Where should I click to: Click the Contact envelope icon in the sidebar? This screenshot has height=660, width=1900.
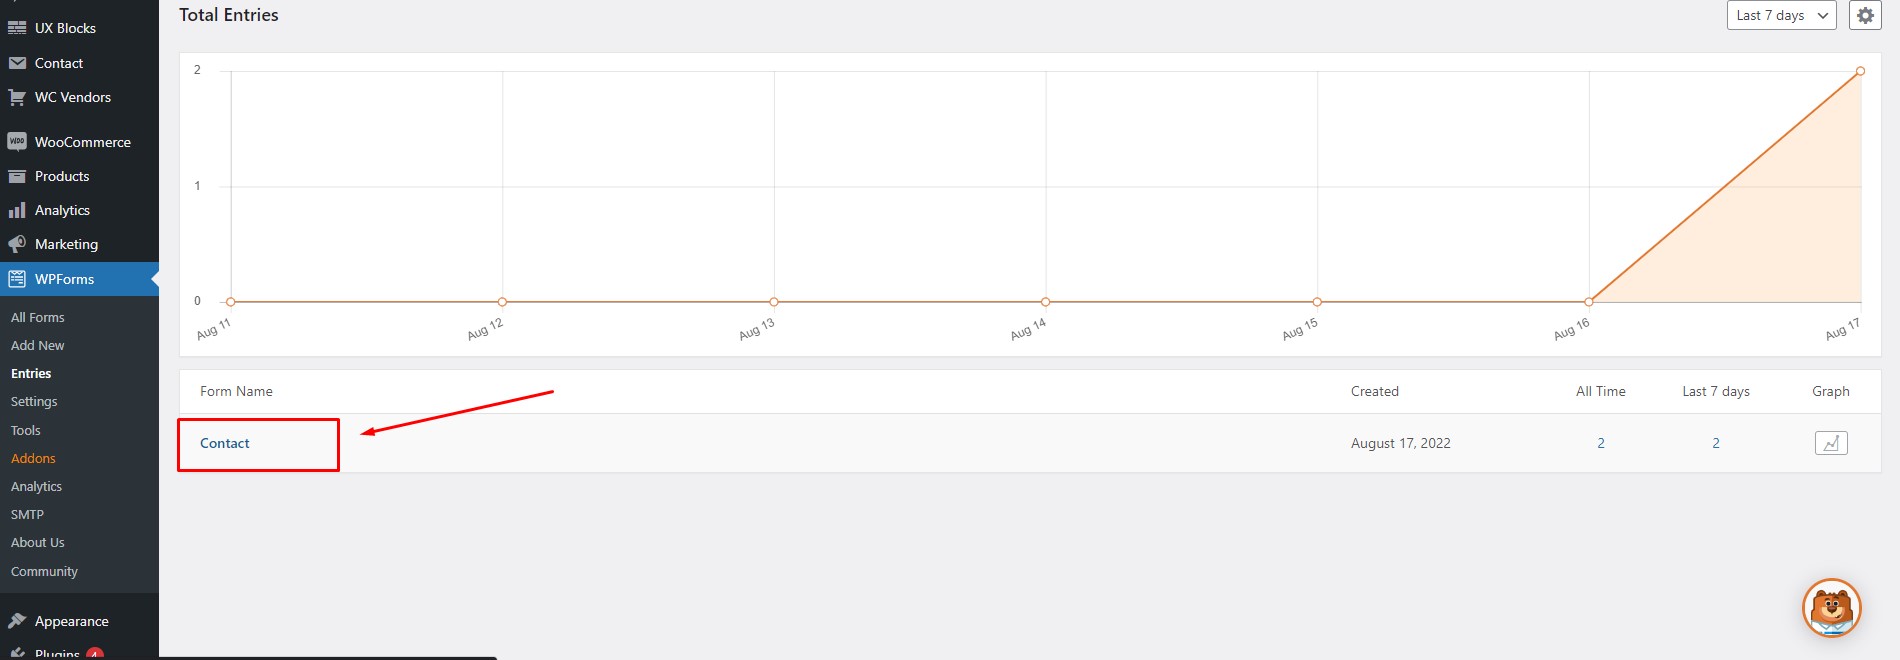17,63
